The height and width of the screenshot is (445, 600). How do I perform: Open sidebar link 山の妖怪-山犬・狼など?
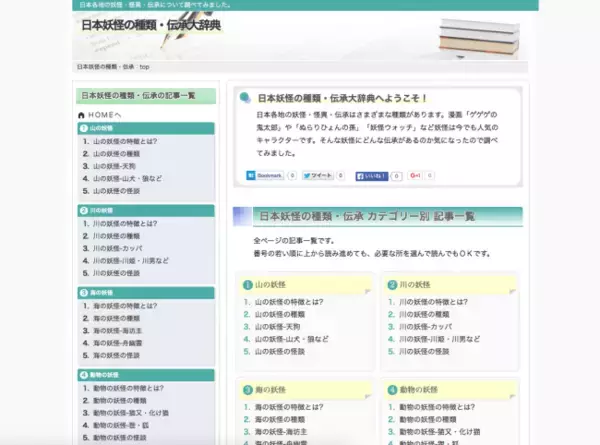(x=127, y=178)
